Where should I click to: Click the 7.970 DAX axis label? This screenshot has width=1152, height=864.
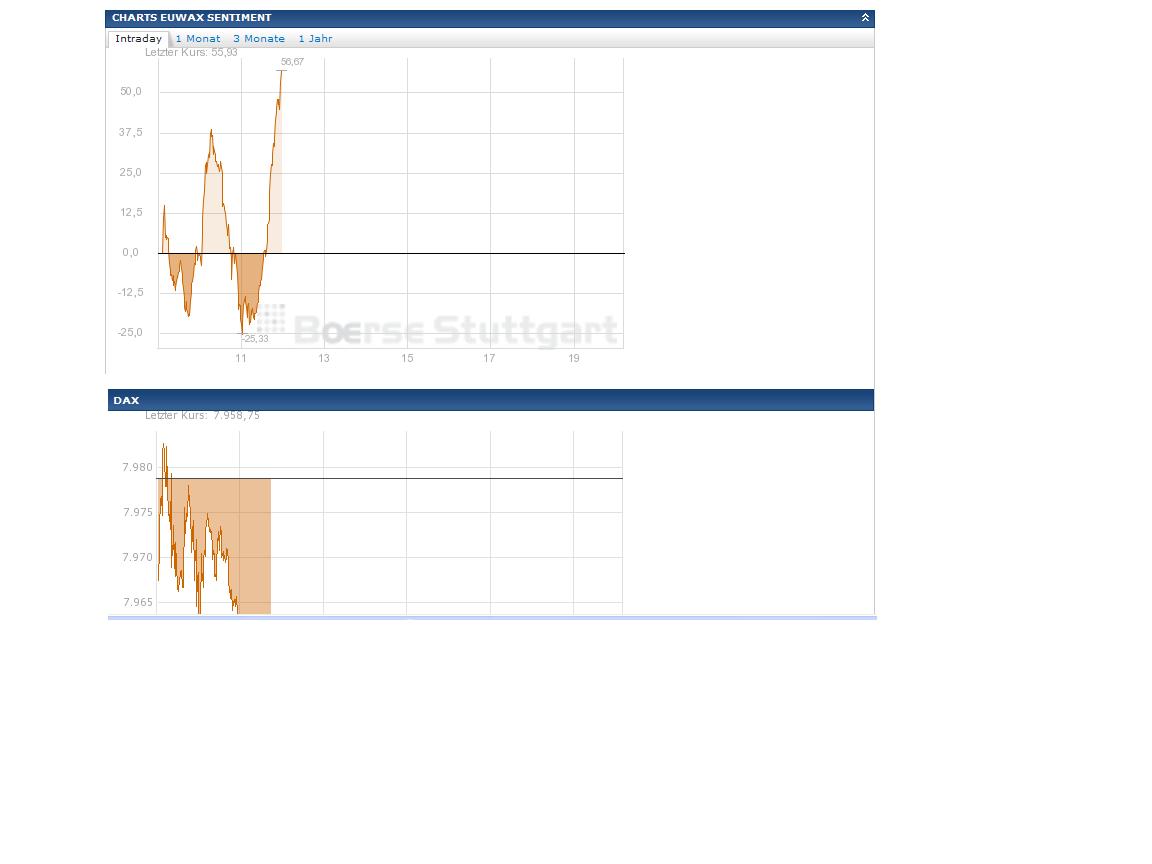(137, 558)
